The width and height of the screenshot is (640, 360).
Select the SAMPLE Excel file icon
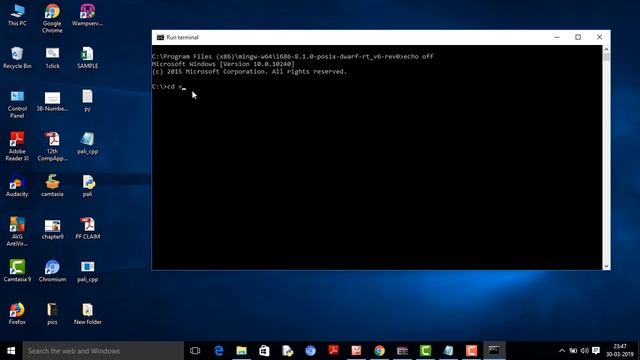87,58
